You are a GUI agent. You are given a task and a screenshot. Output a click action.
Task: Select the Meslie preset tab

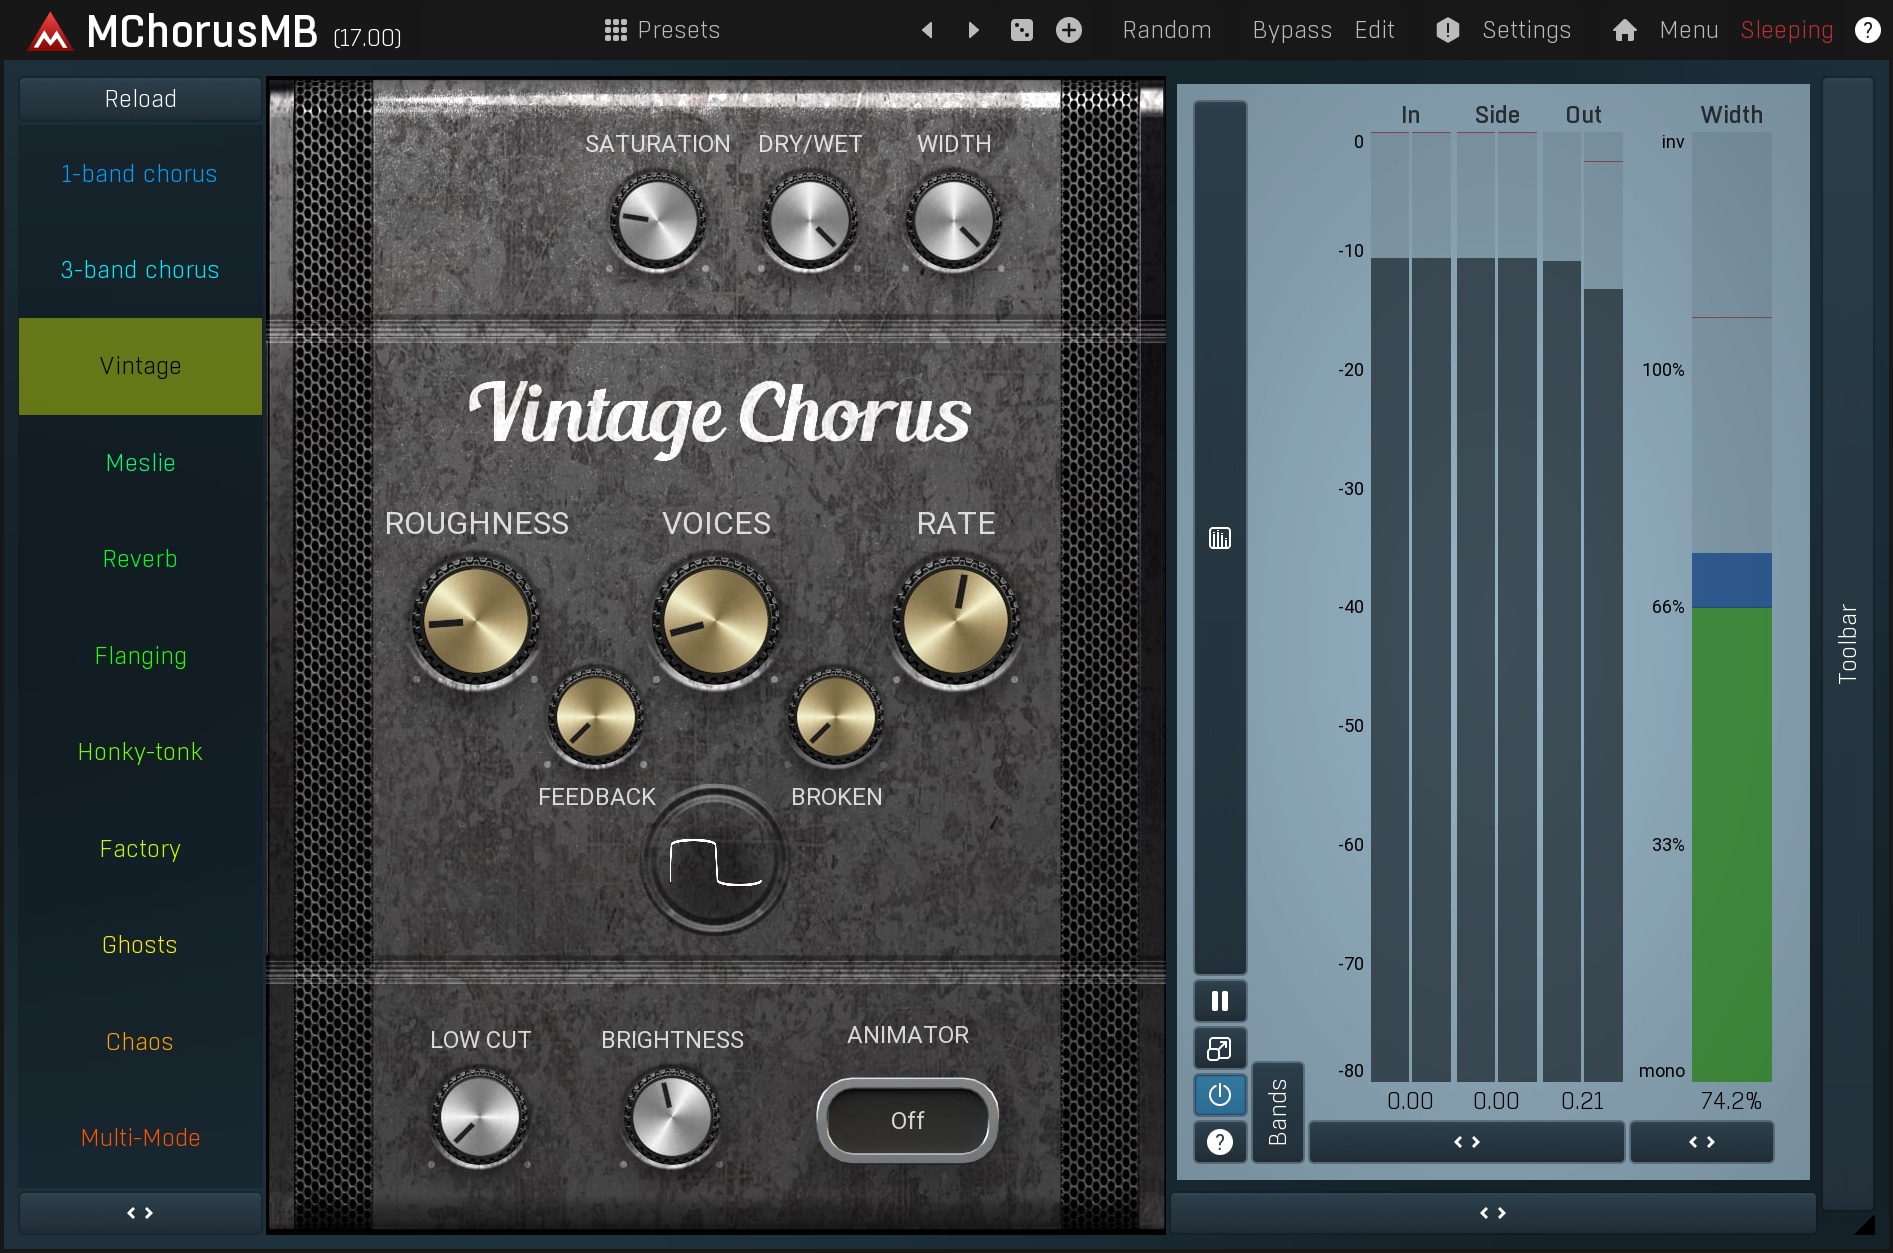[140, 463]
